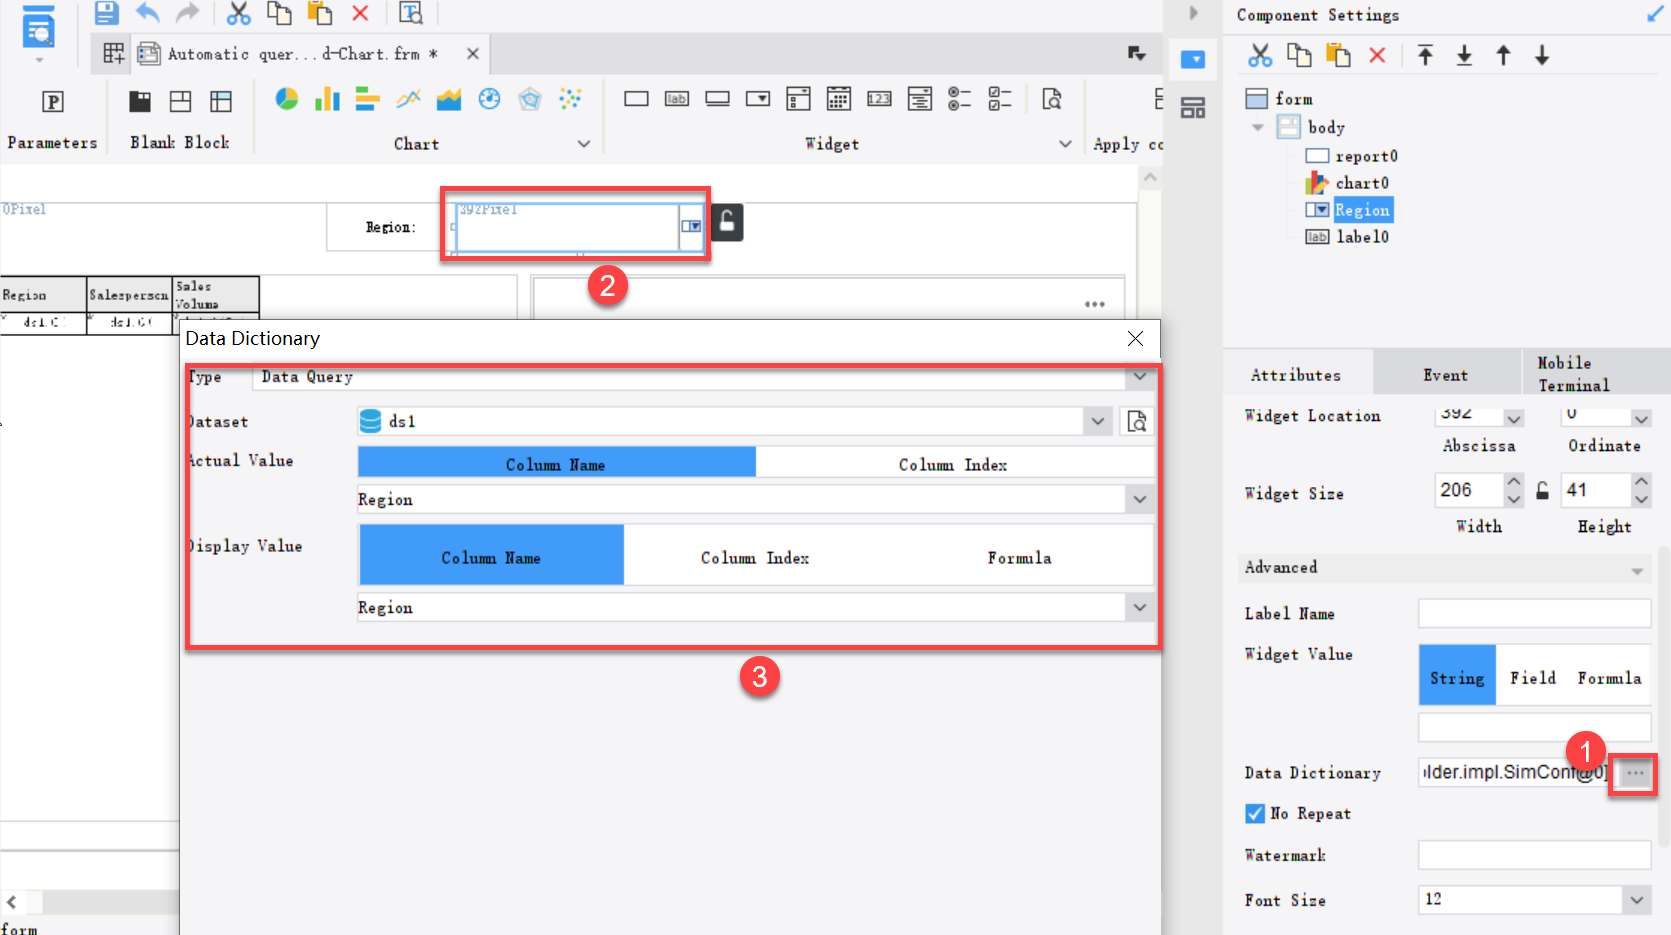Screen dimensions: 1671x935
Task: Collapse the Advanced section
Action: (x=1637, y=570)
